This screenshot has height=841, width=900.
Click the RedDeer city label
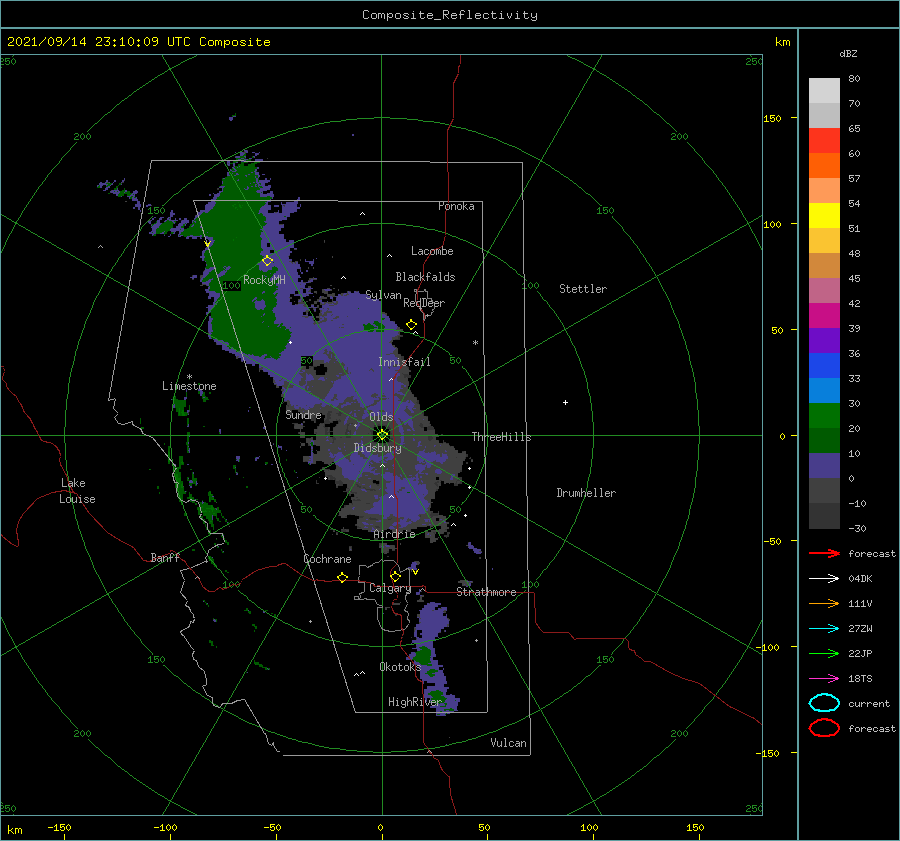tap(424, 303)
